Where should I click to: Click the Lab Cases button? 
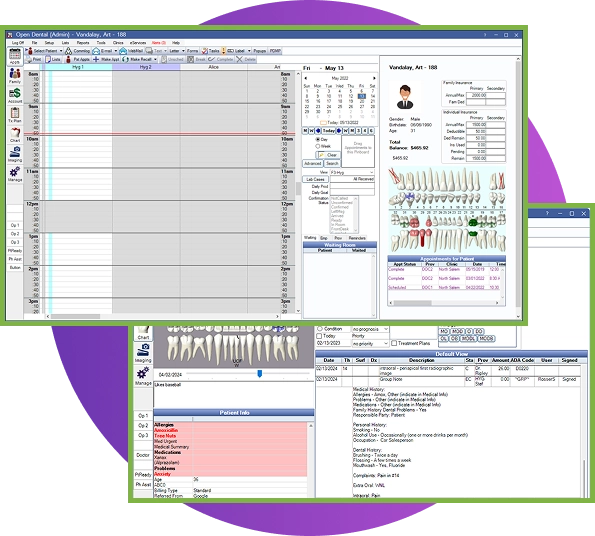tap(315, 179)
